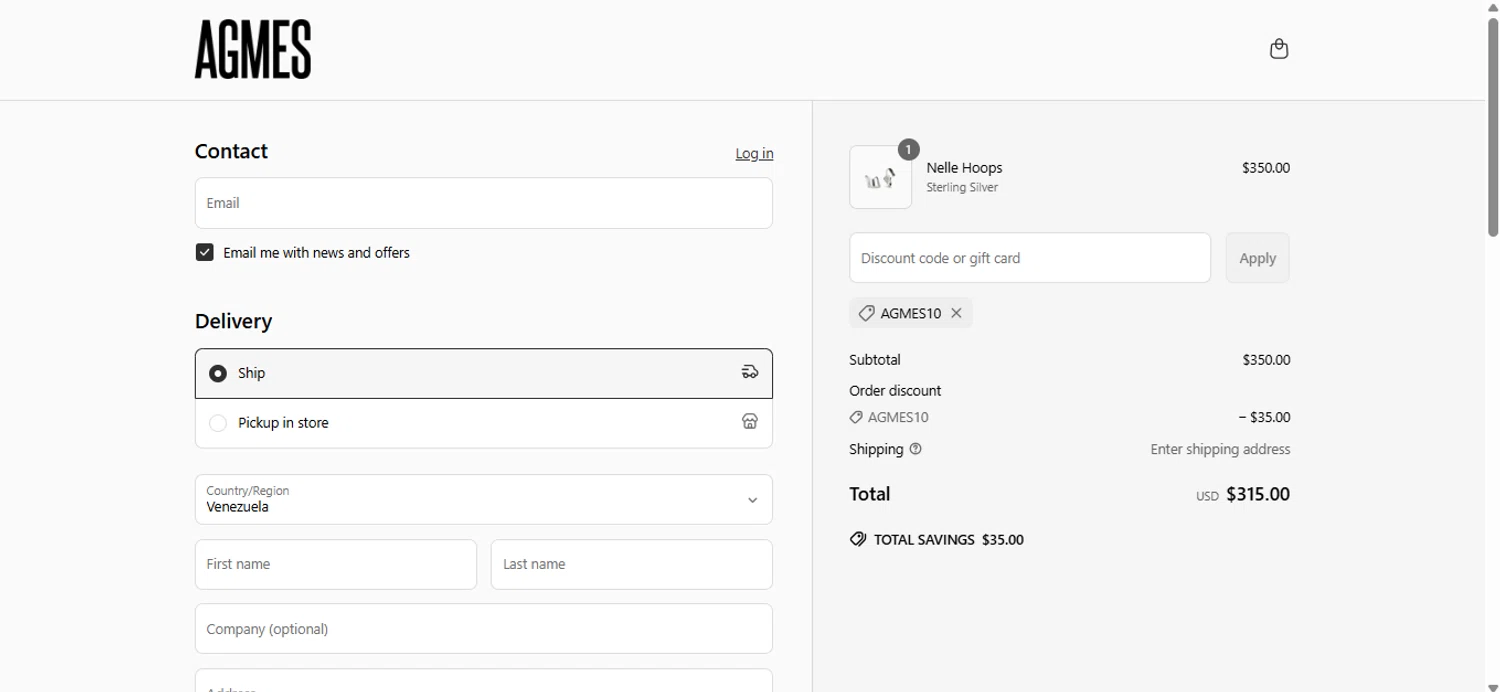Click the scrollbar up arrow
This screenshot has height=692, width=1500.
tap(1493, 6)
